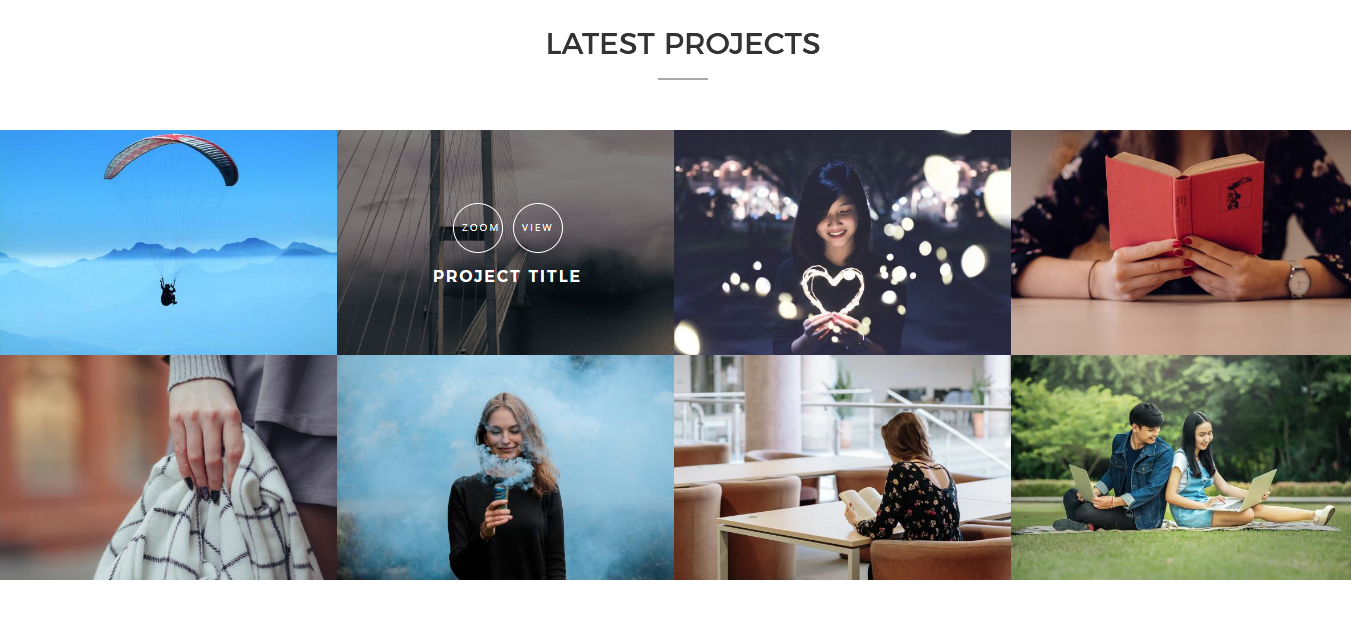Open the woman in blue smoke thumbnail
The image size is (1351, 632).
pos(505,467)
